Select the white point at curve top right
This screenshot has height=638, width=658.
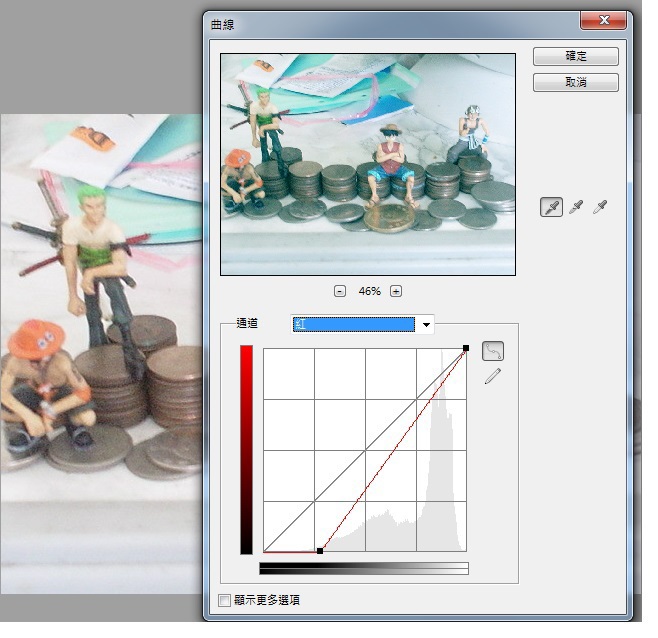[x=466, y=348]
